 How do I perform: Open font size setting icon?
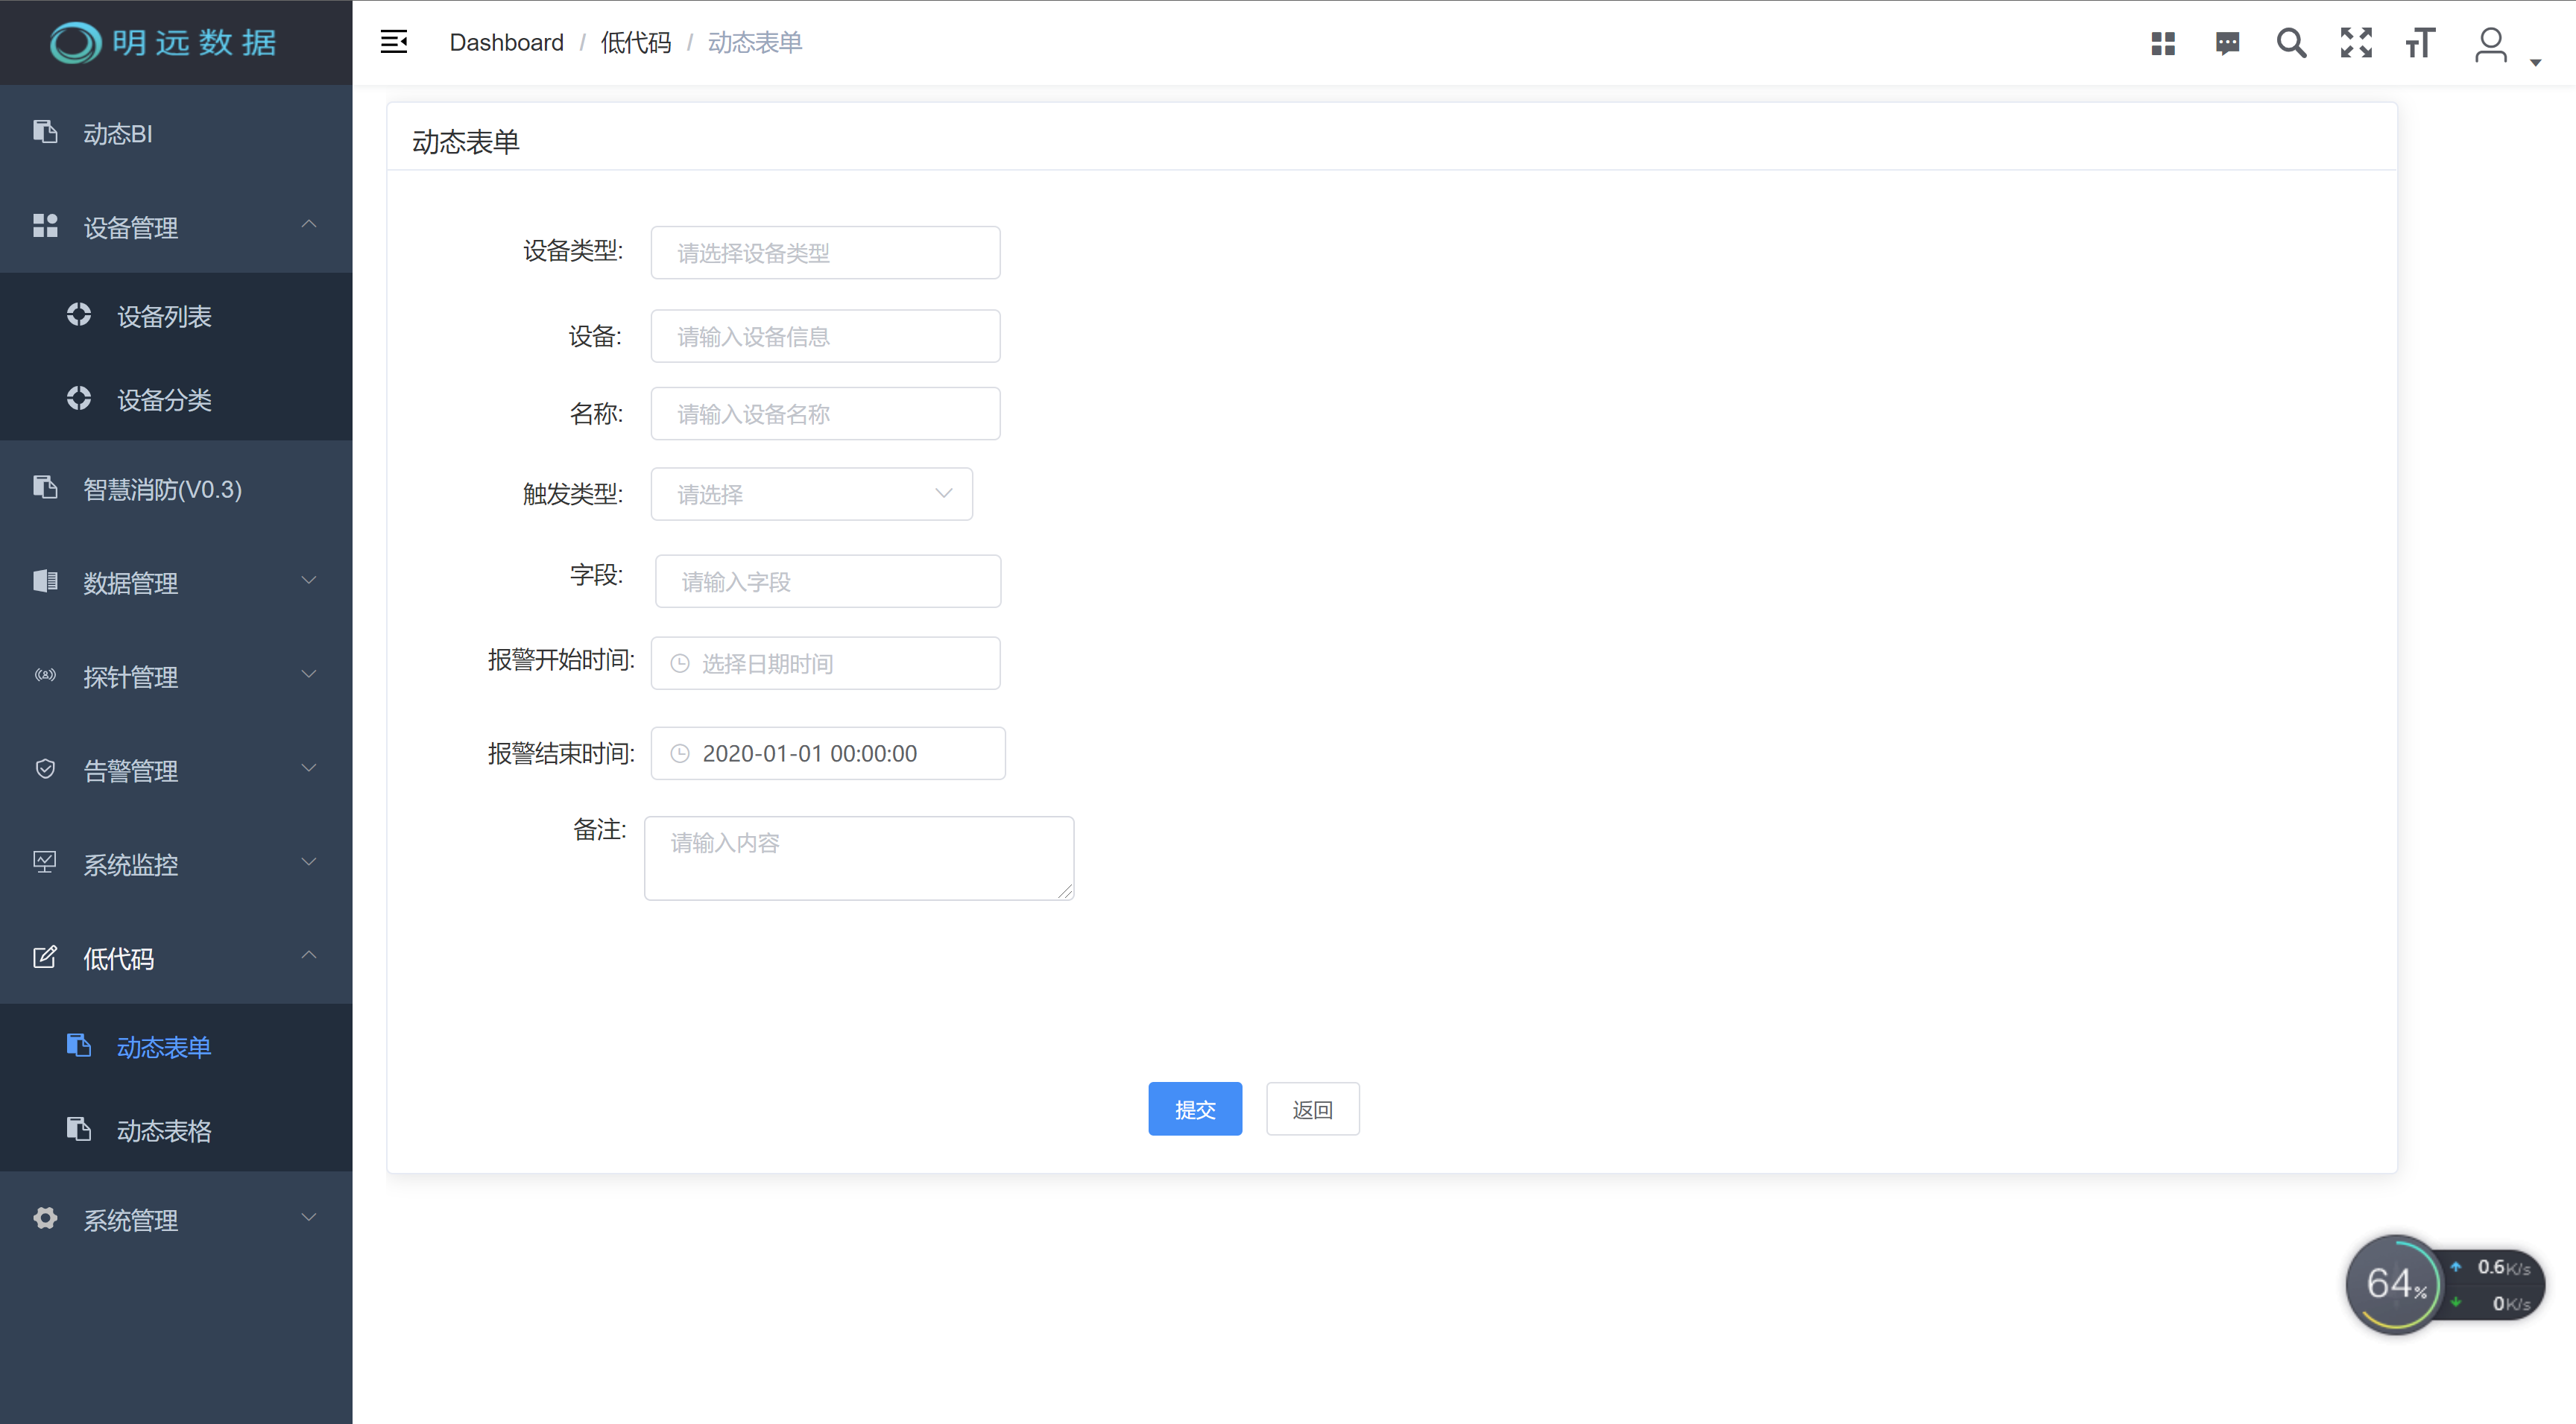pyautogui.click(x=2420, y=43)
